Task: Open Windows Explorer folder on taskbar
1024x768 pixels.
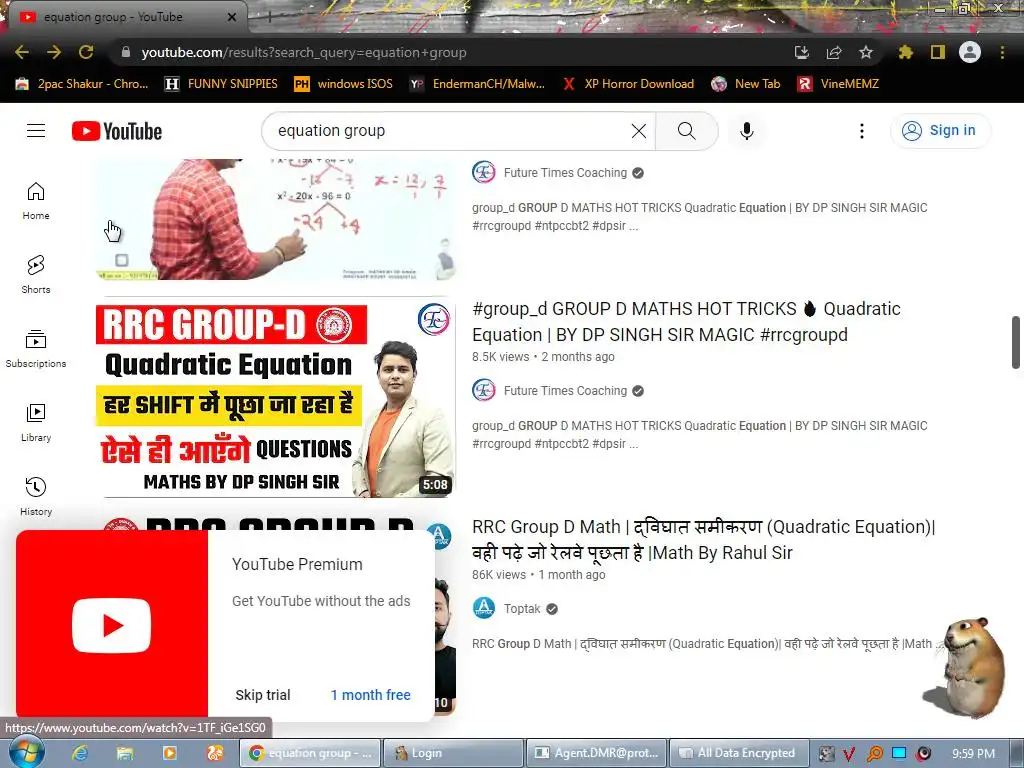Action: (x=125, y=753)
